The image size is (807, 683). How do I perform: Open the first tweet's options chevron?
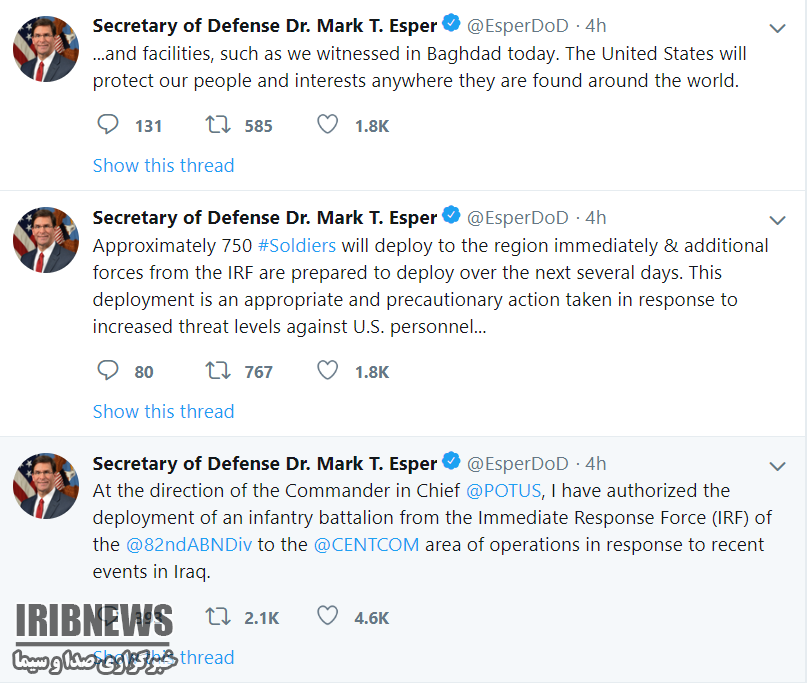tap(777, 28)
